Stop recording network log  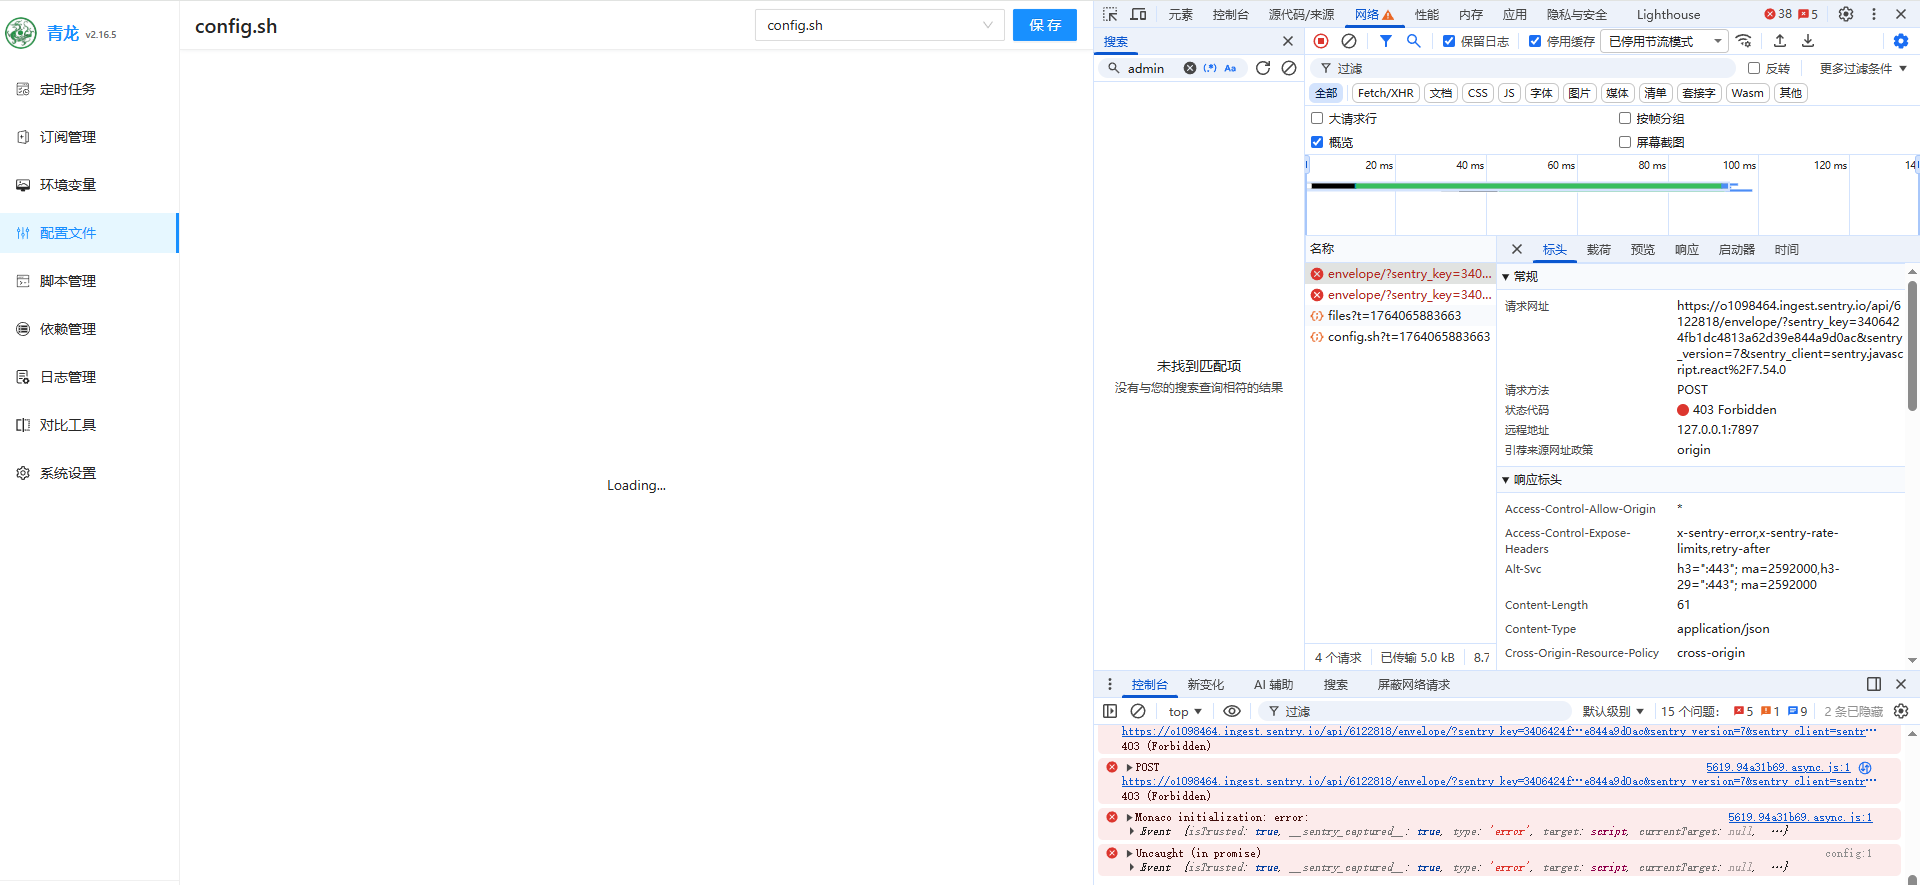click(1321, 41)
